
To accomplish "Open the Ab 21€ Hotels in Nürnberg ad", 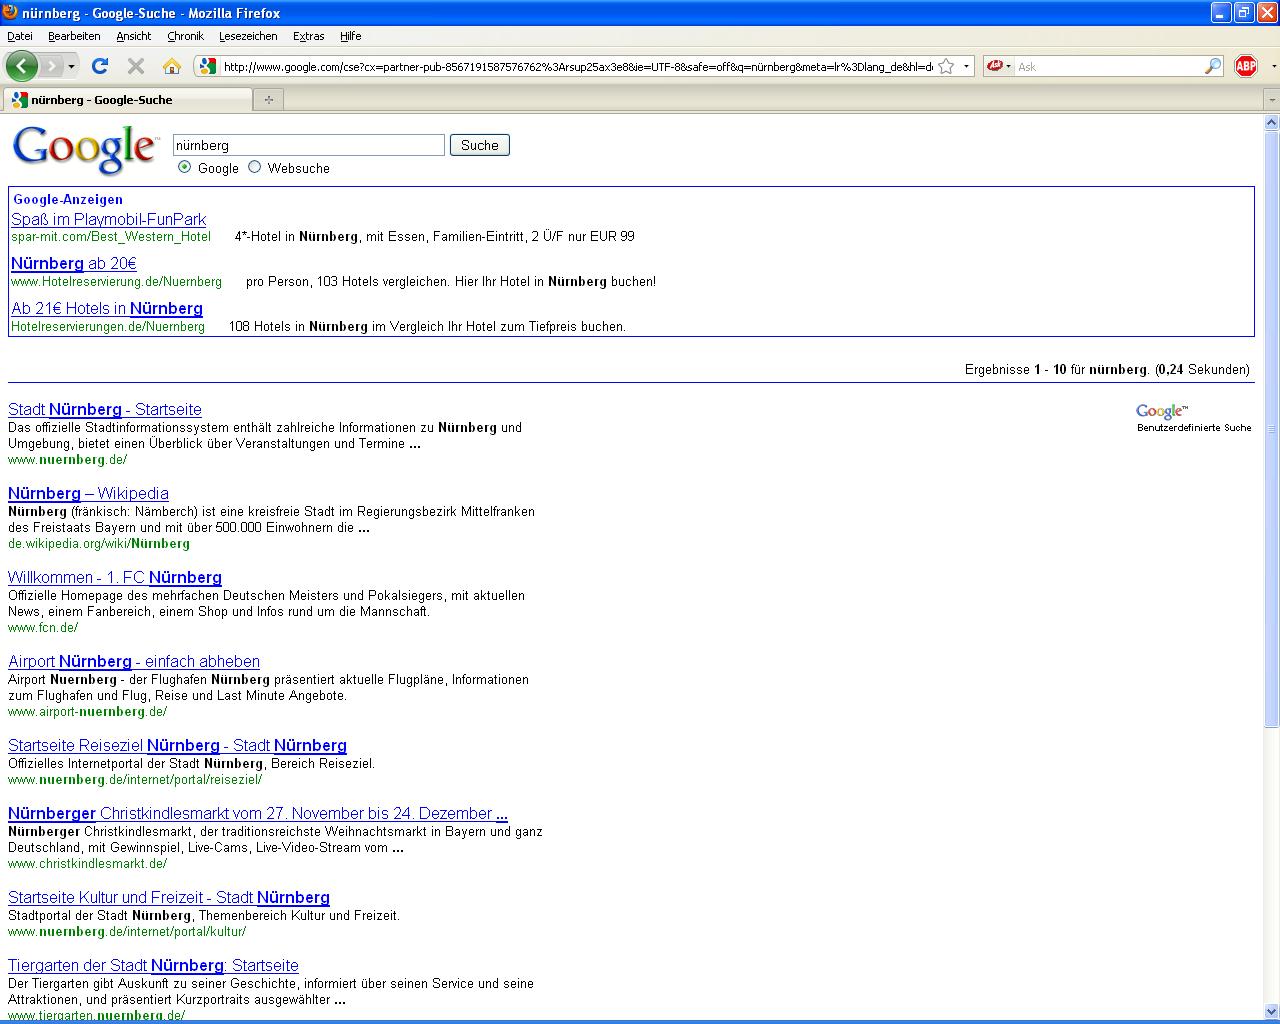I will (x=107, y=308).
